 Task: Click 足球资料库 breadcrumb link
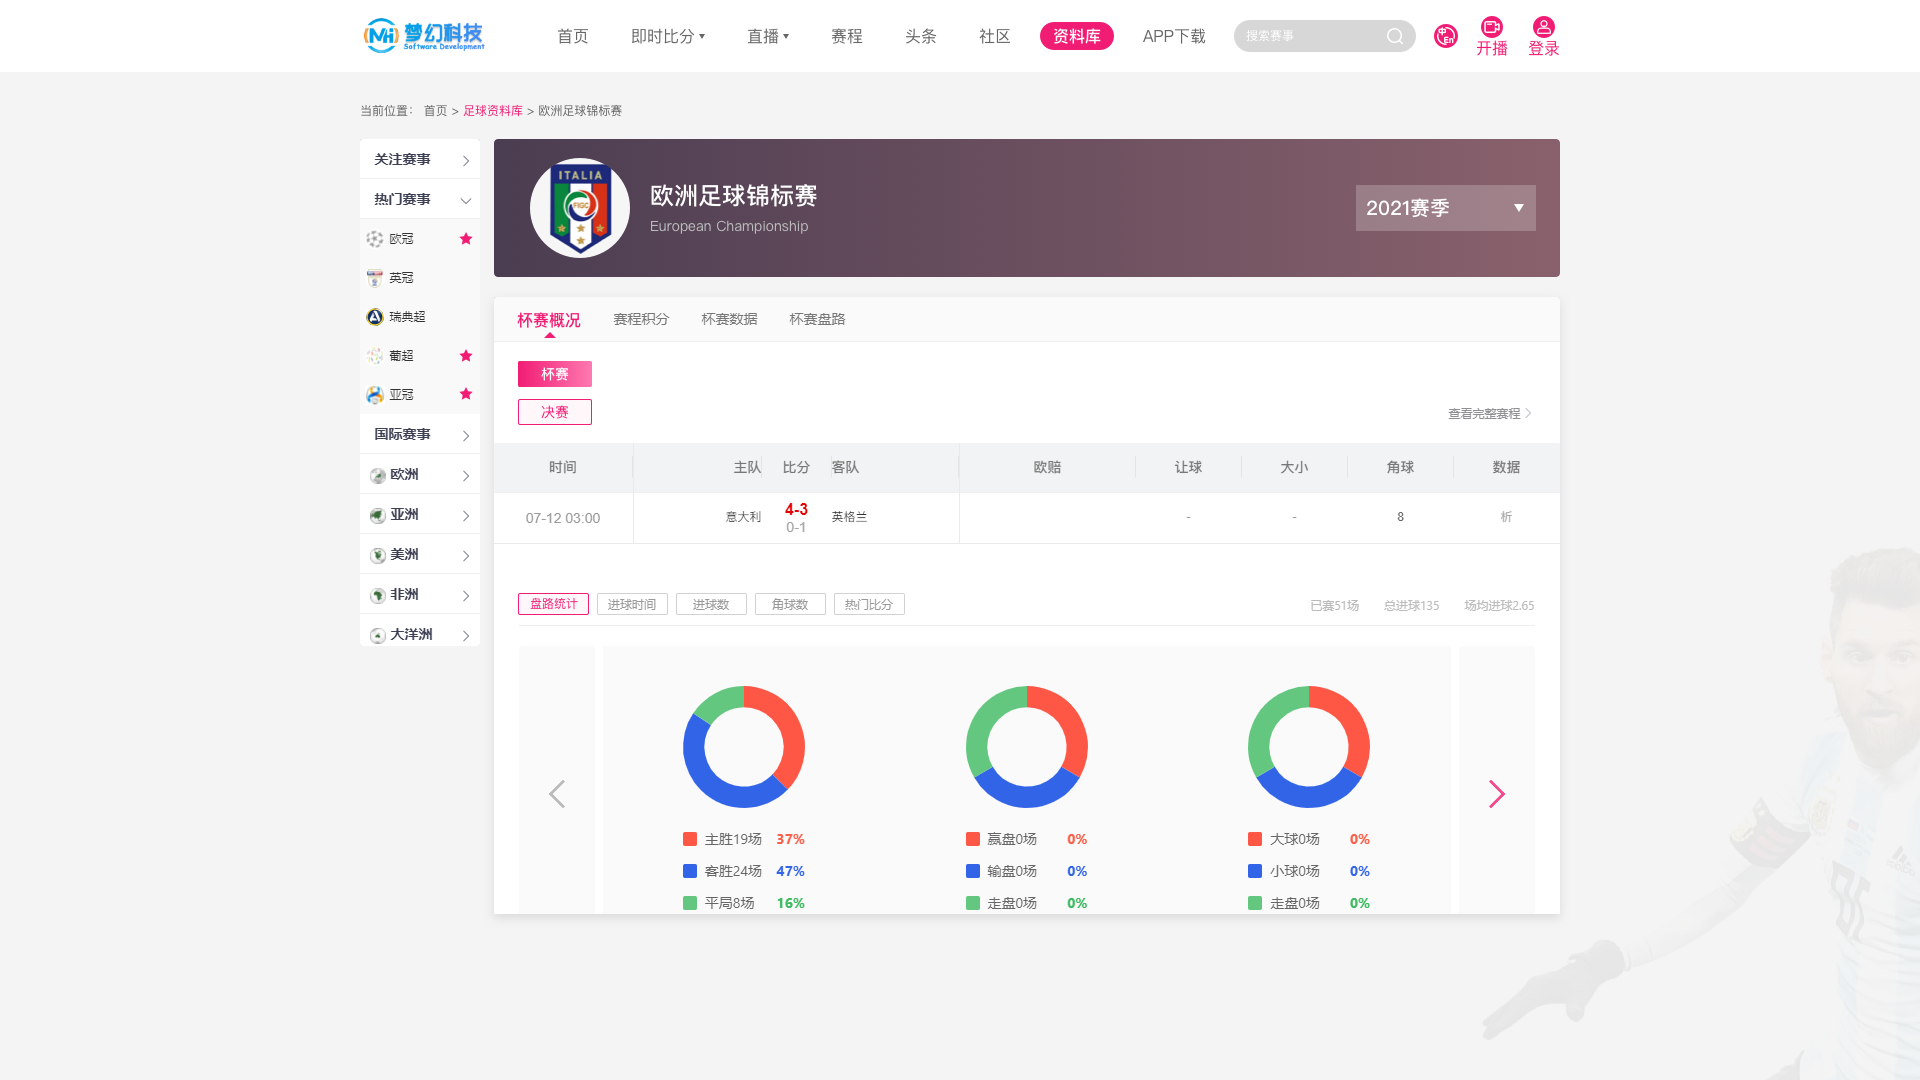pyautogui.click(x=493, y=111)
